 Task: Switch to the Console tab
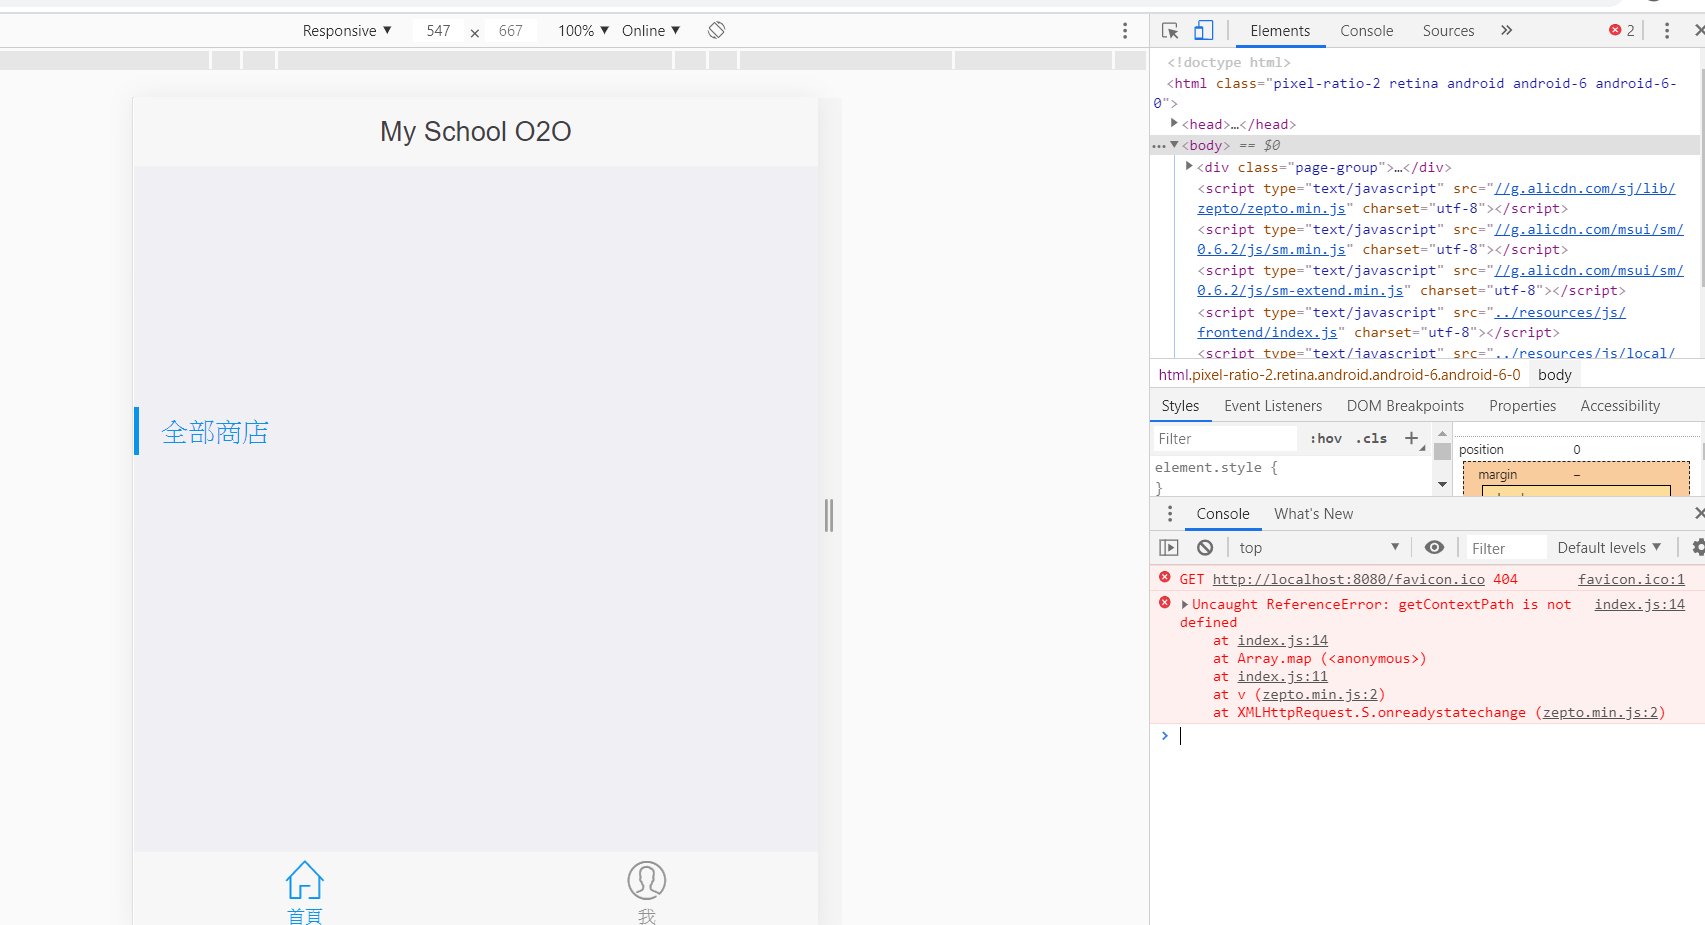[1366, 31]
